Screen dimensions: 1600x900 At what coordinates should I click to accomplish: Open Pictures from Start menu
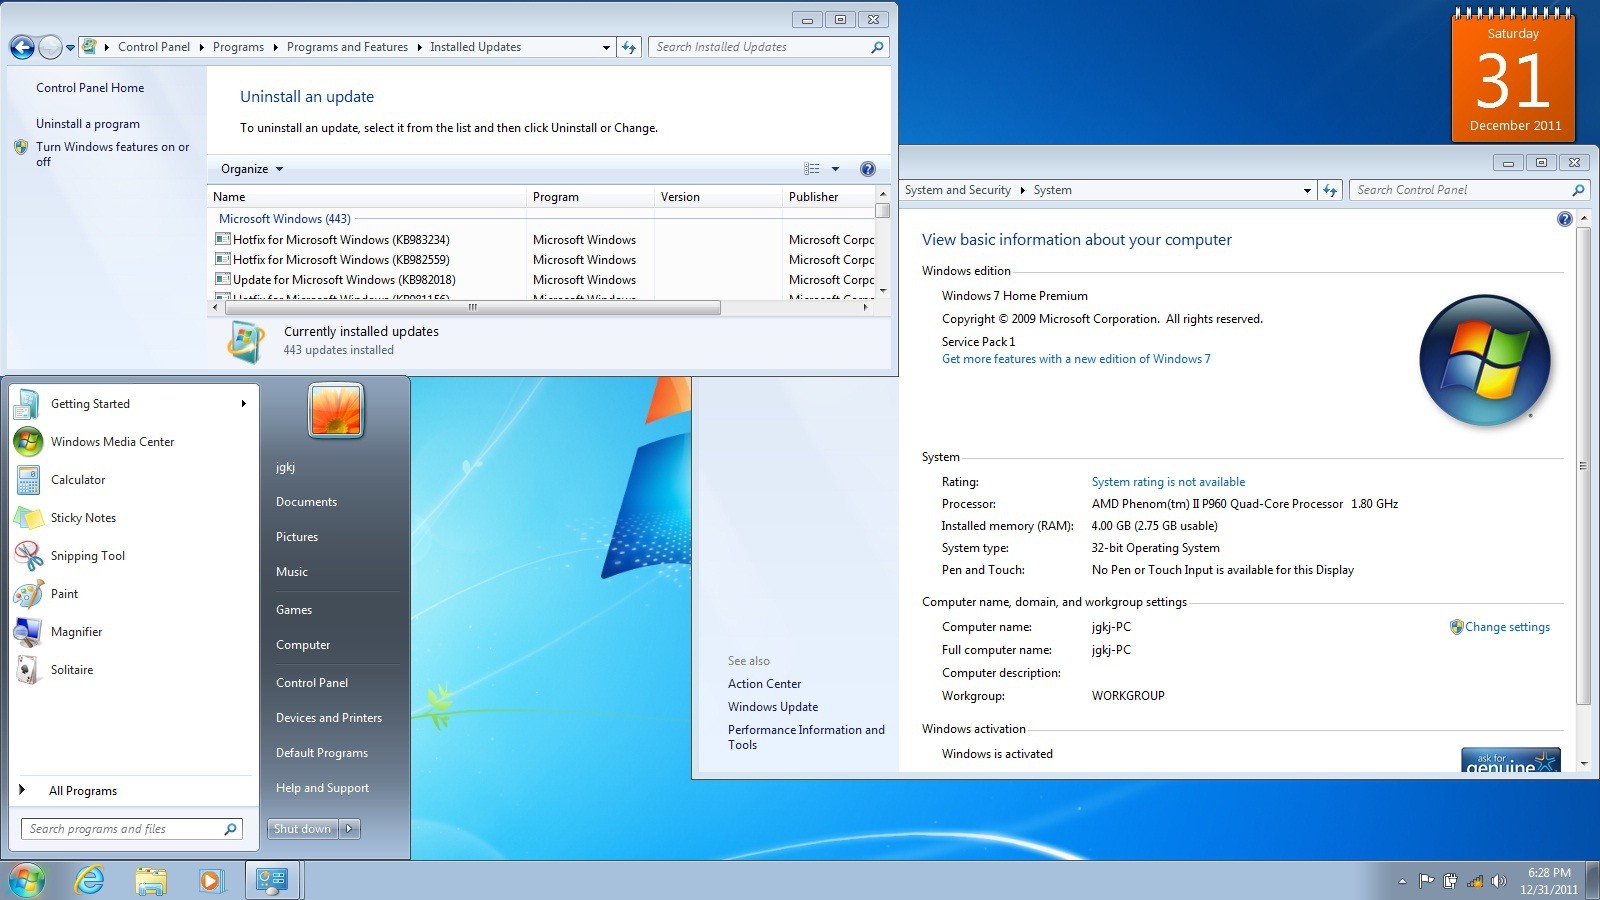click(x=297, y=537)
